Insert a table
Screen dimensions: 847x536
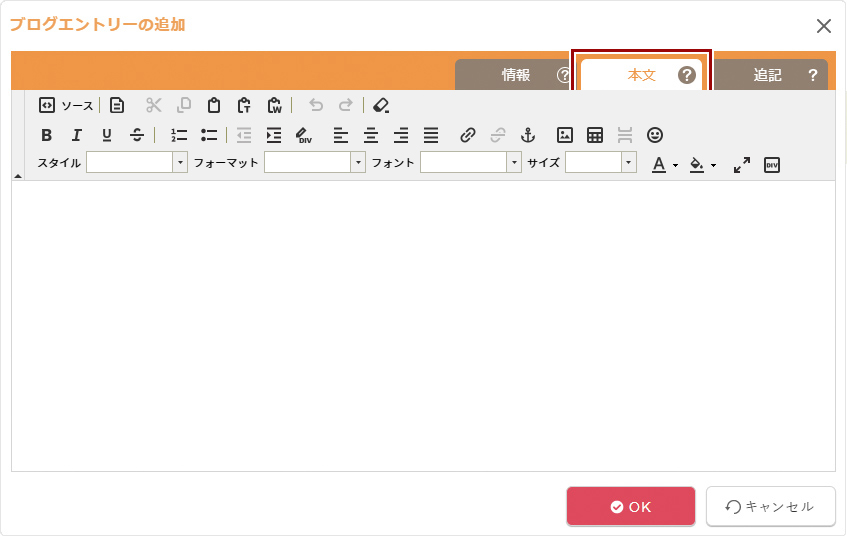click(595, 135)
